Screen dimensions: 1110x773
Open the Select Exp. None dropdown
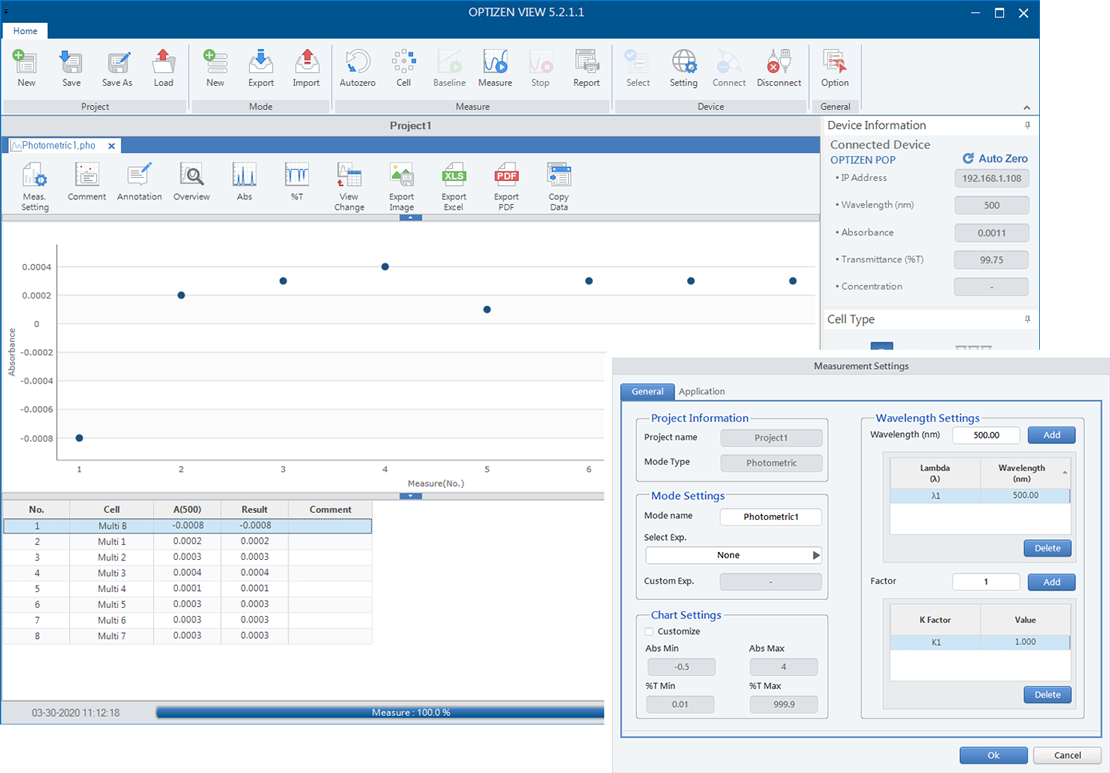tap(733, 555)
